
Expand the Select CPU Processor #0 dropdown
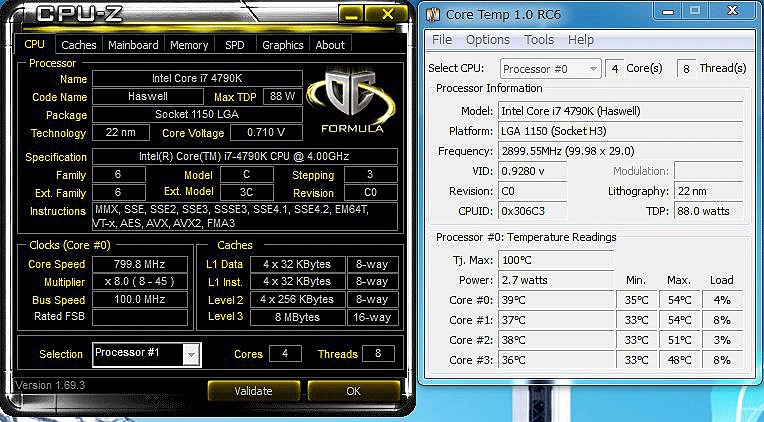593,69
